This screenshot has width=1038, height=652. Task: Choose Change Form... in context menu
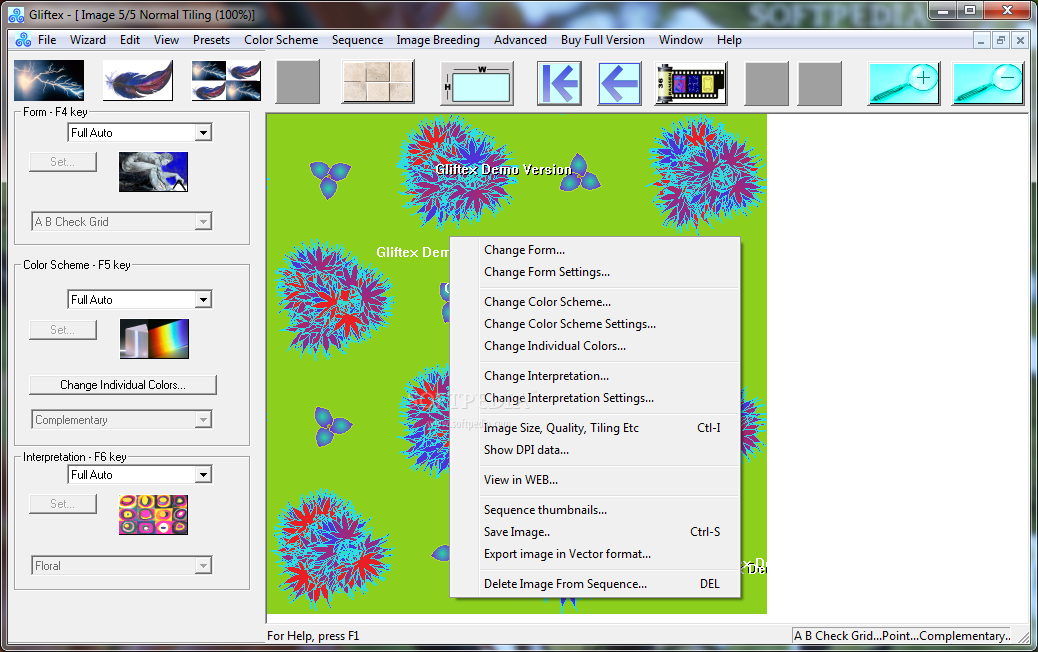[x=594, y=250]
